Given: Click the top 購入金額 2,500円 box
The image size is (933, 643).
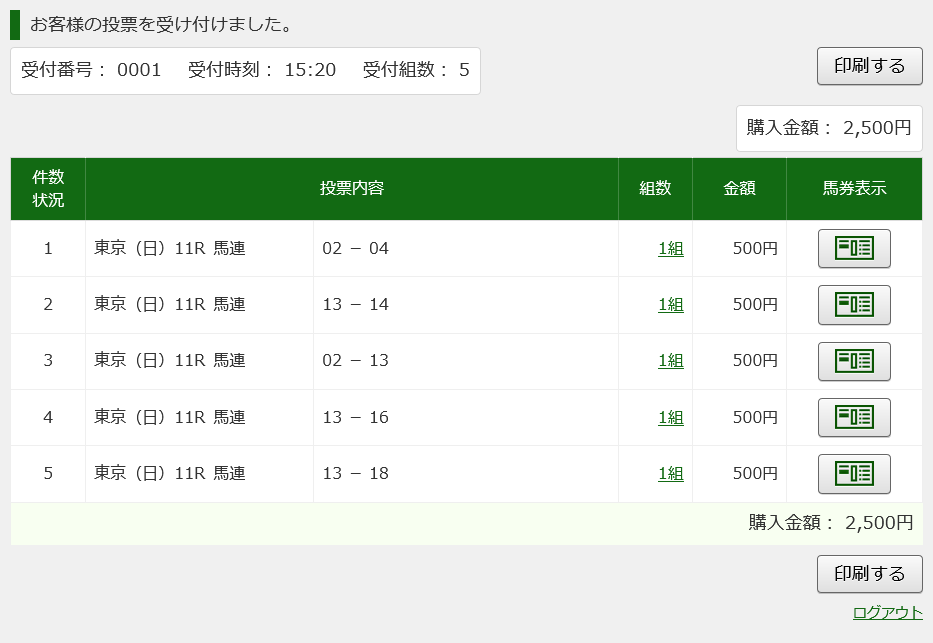Looking at the screenshot, I should (x=829, y=128).
